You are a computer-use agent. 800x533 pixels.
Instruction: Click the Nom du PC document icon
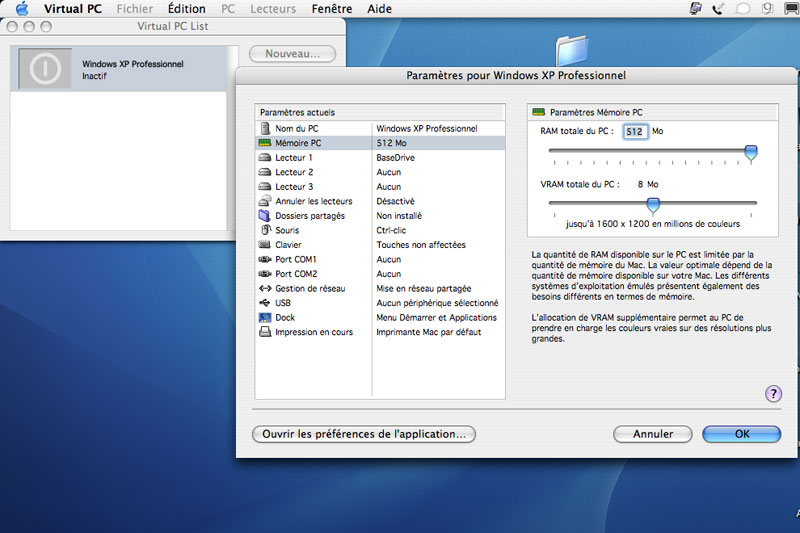pos(265,129)
